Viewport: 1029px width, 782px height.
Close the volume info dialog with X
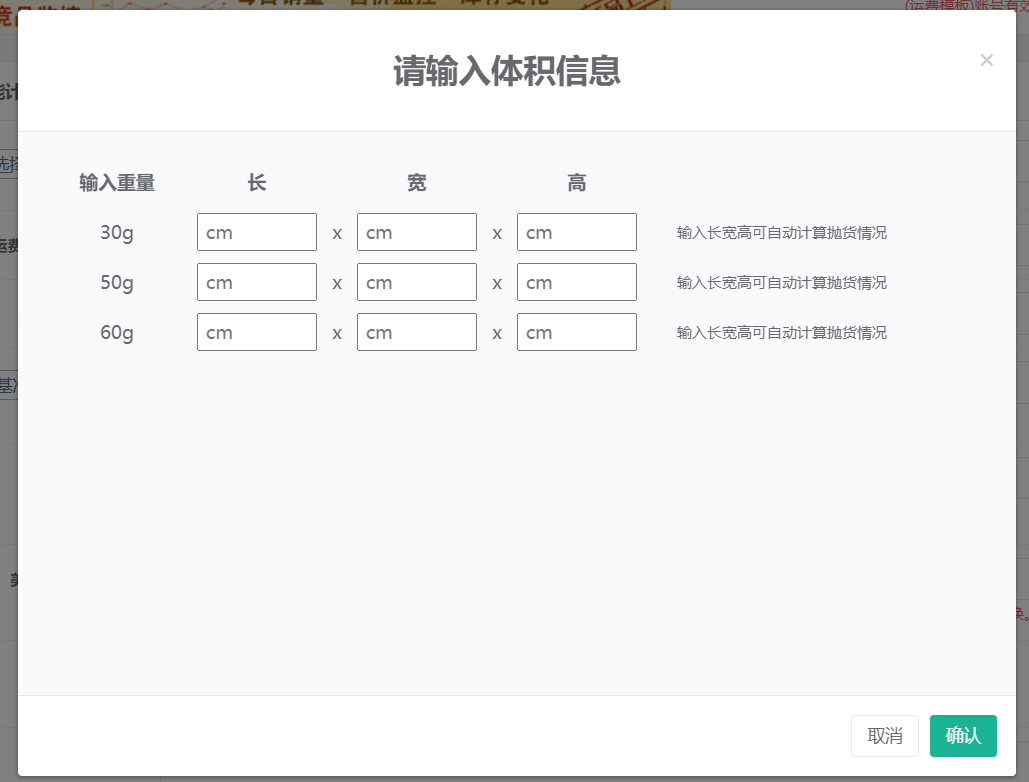point(986,60)
